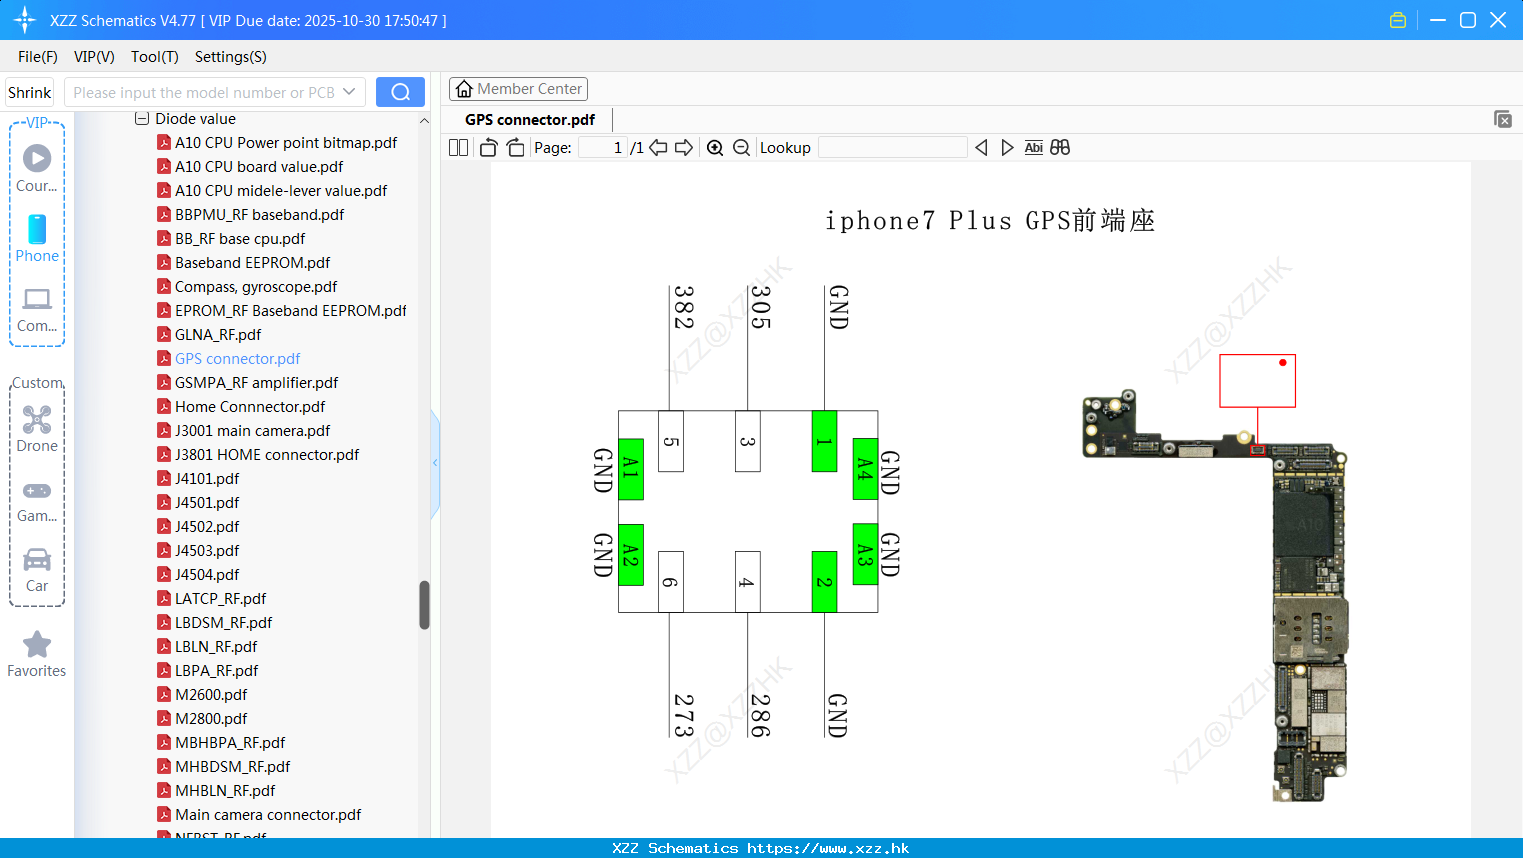
Task: Select the Computer category in the sidebar
Action: point(37,310)
